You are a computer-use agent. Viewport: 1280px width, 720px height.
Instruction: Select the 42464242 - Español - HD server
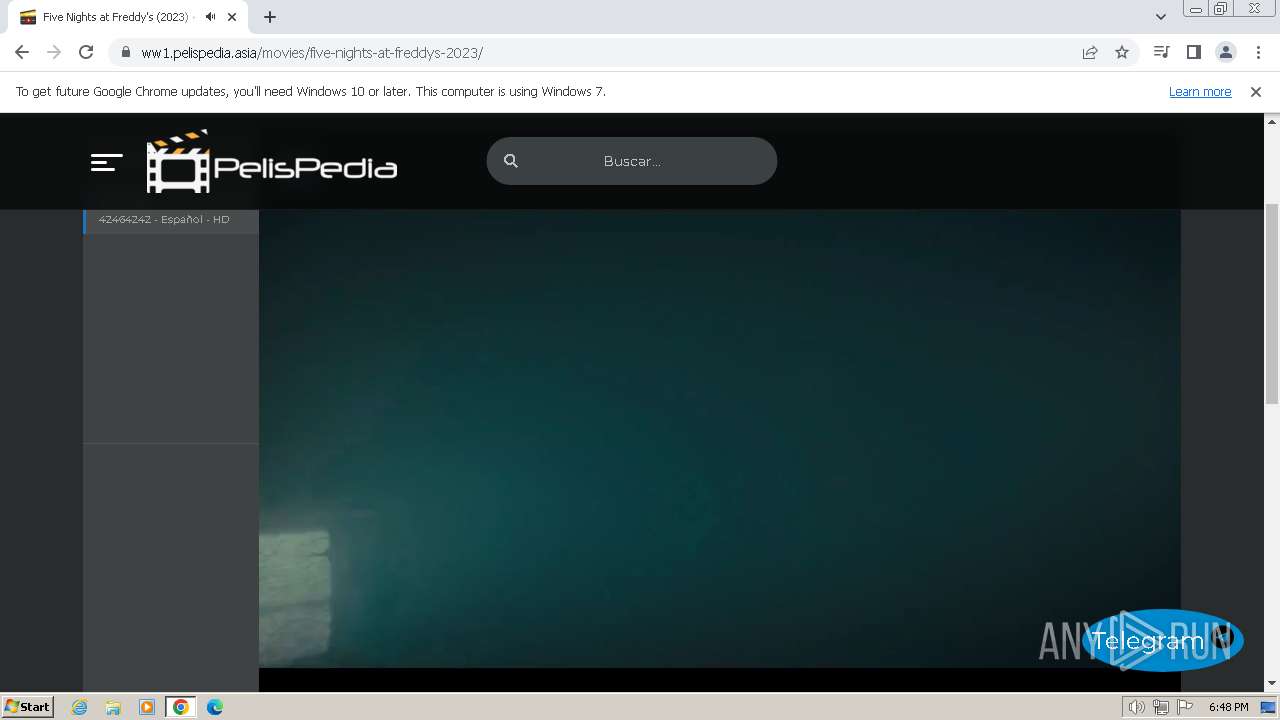(171, 219)
